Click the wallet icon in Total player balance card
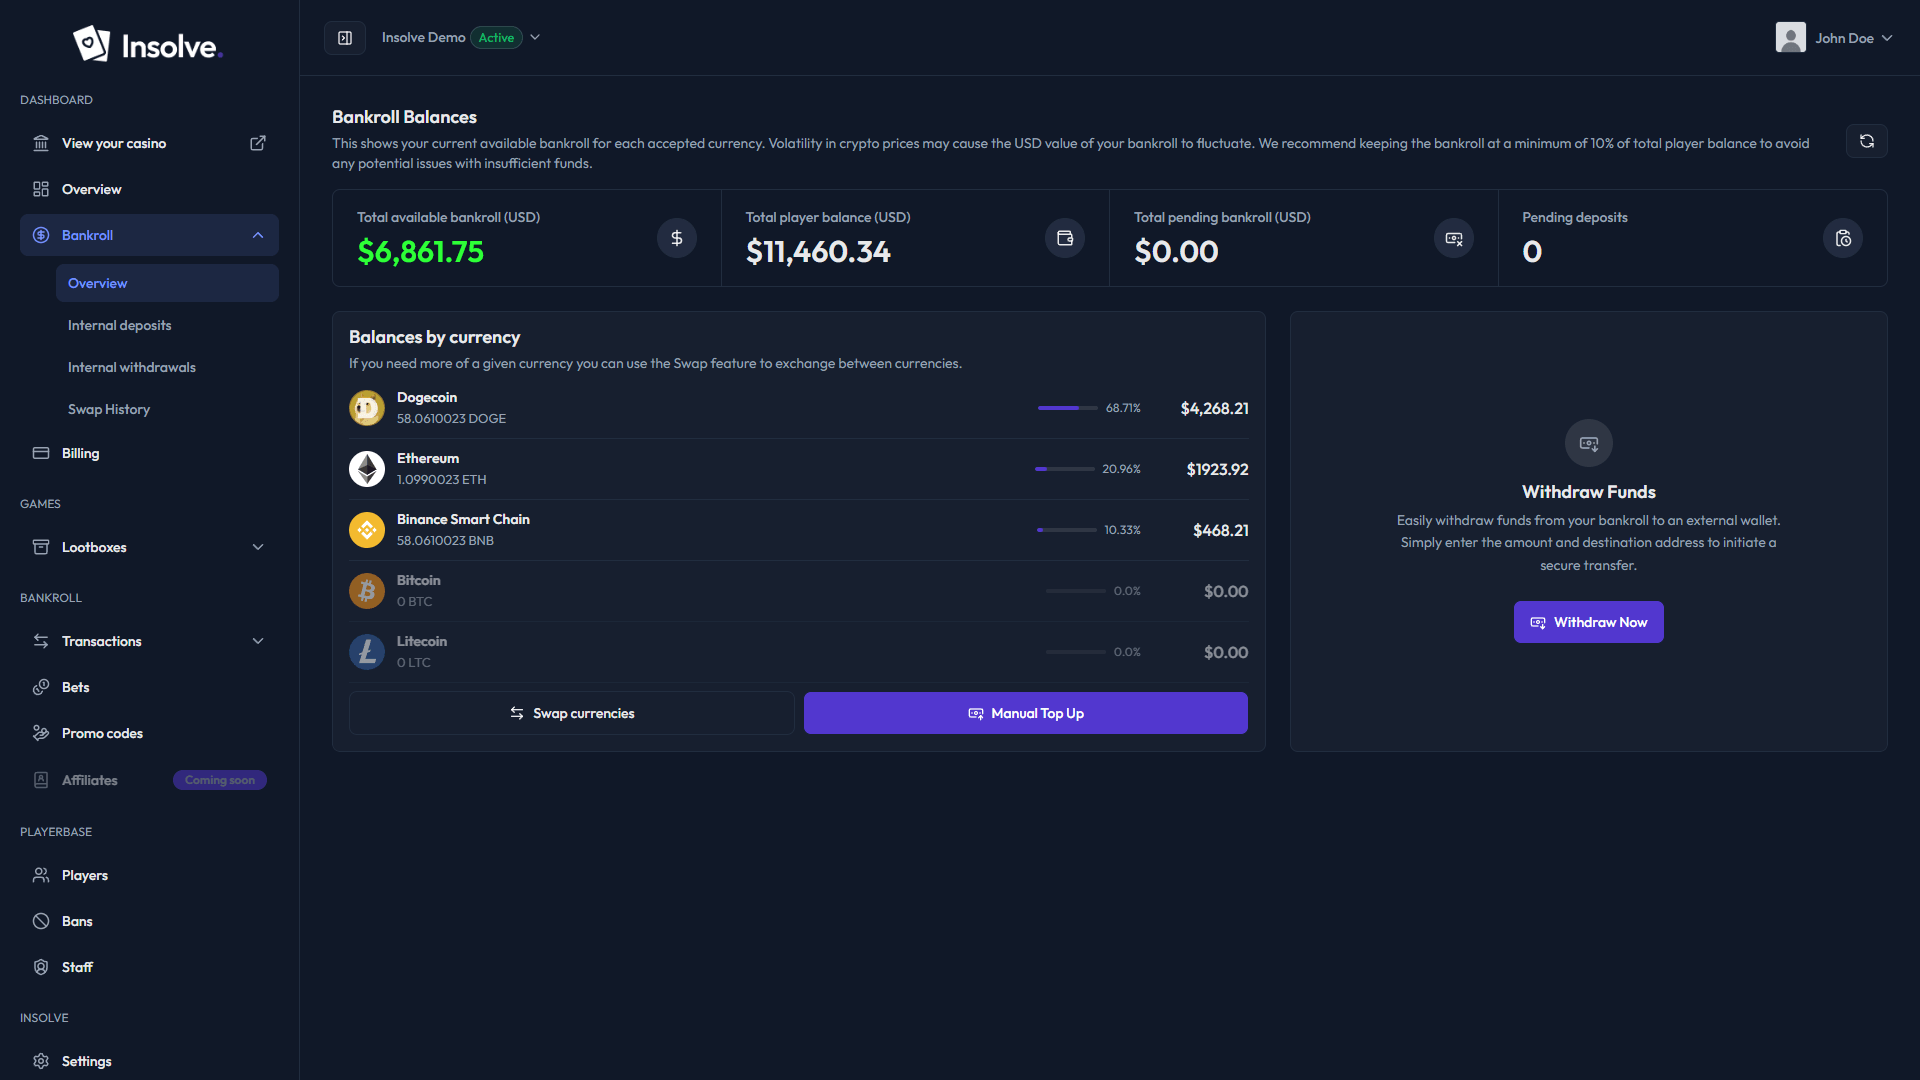Screen dimensions: 1920x1080 click(x=1065, y=238)
